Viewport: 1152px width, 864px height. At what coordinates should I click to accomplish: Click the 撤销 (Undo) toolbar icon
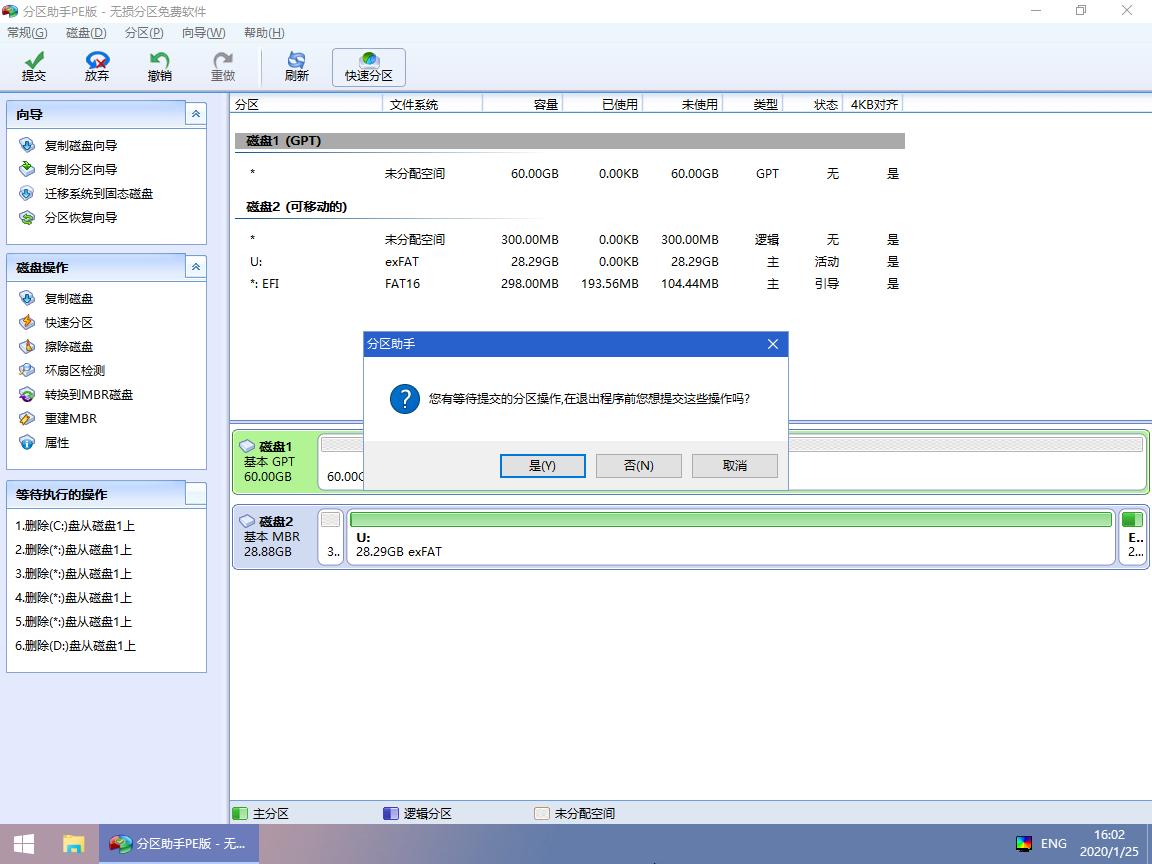click(159, 66)
